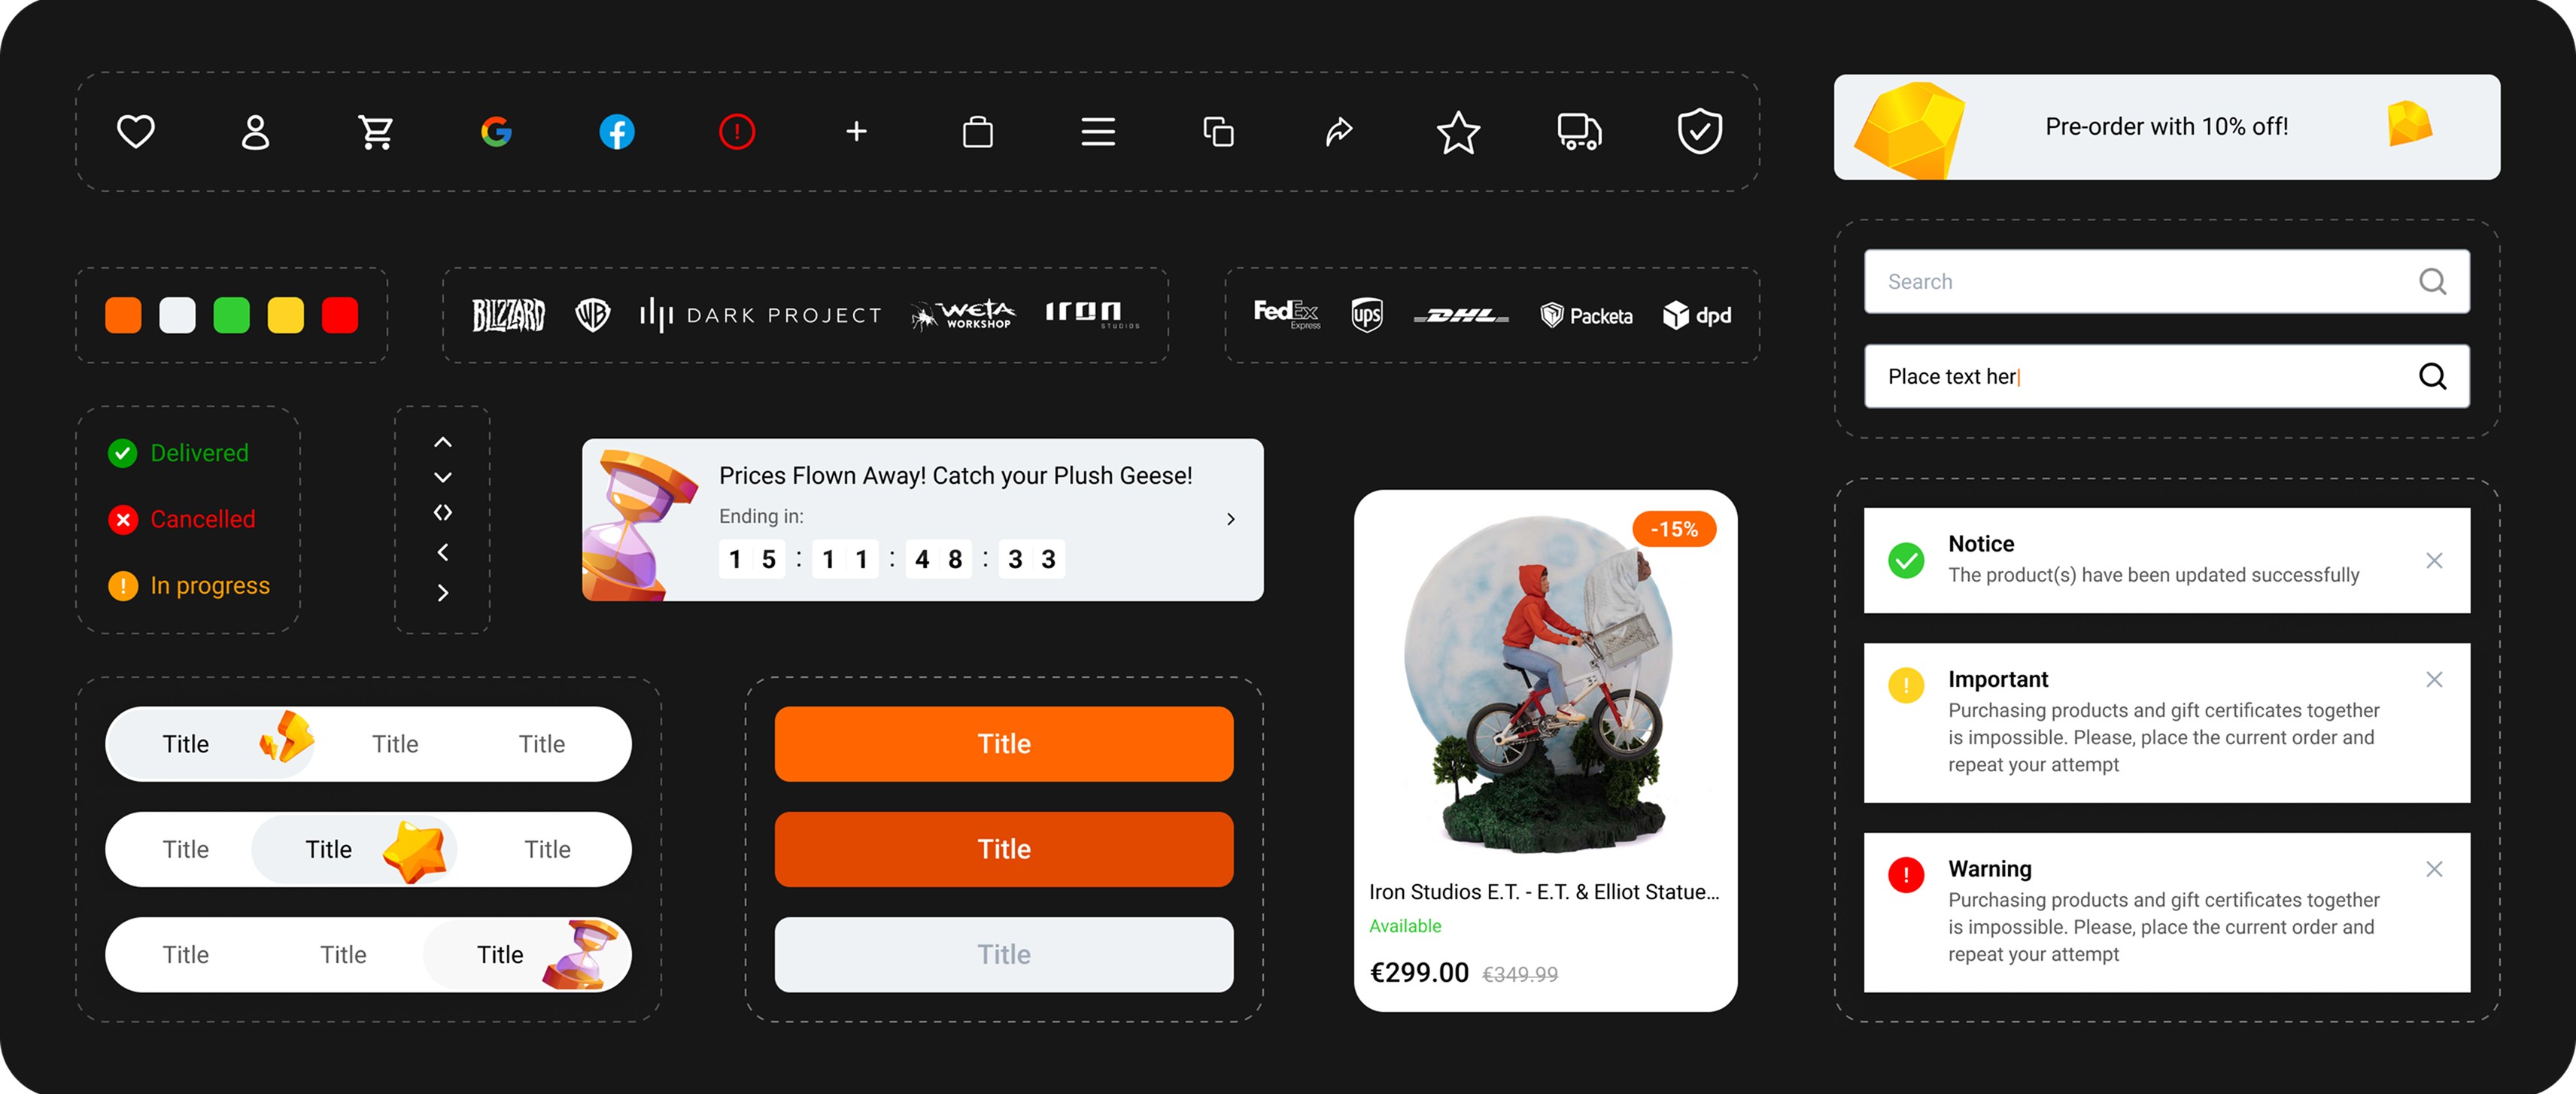Screen dimensions: 2576x1094
Task: Select the Delivered status indicator
Action: click(198, 453)
